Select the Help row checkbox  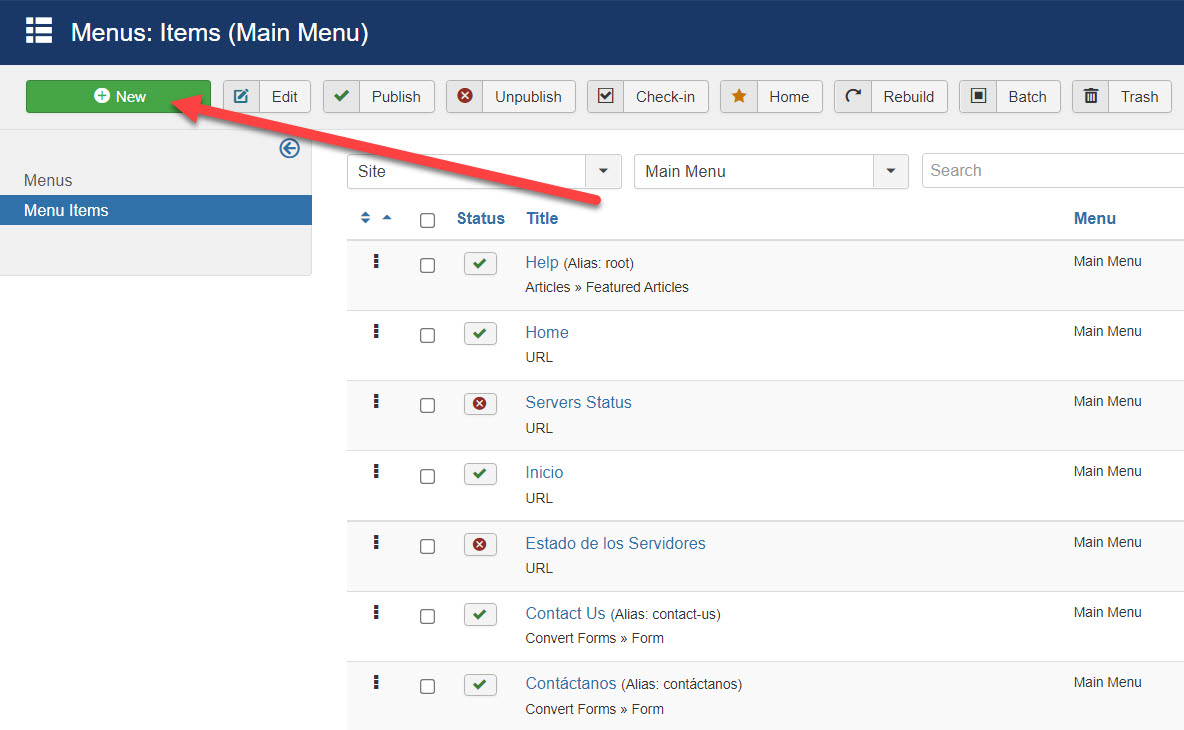(427, 266)
